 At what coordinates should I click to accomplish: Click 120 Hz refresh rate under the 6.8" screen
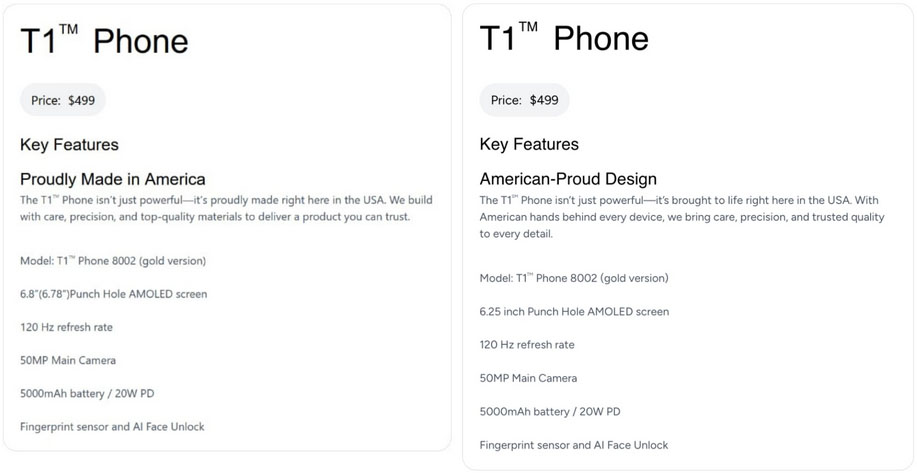(x=66, y=327)
